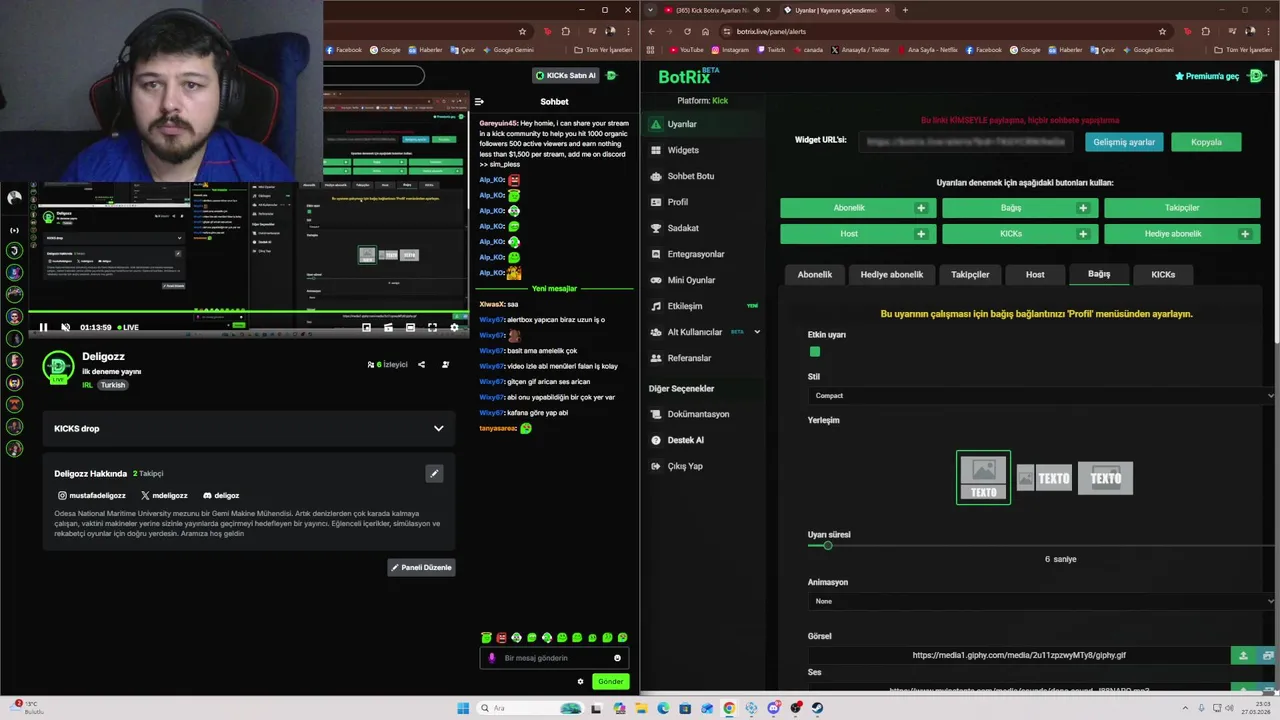
Task: Click the BotRix profile avatar icon
Action: [x=1257, y=76]
